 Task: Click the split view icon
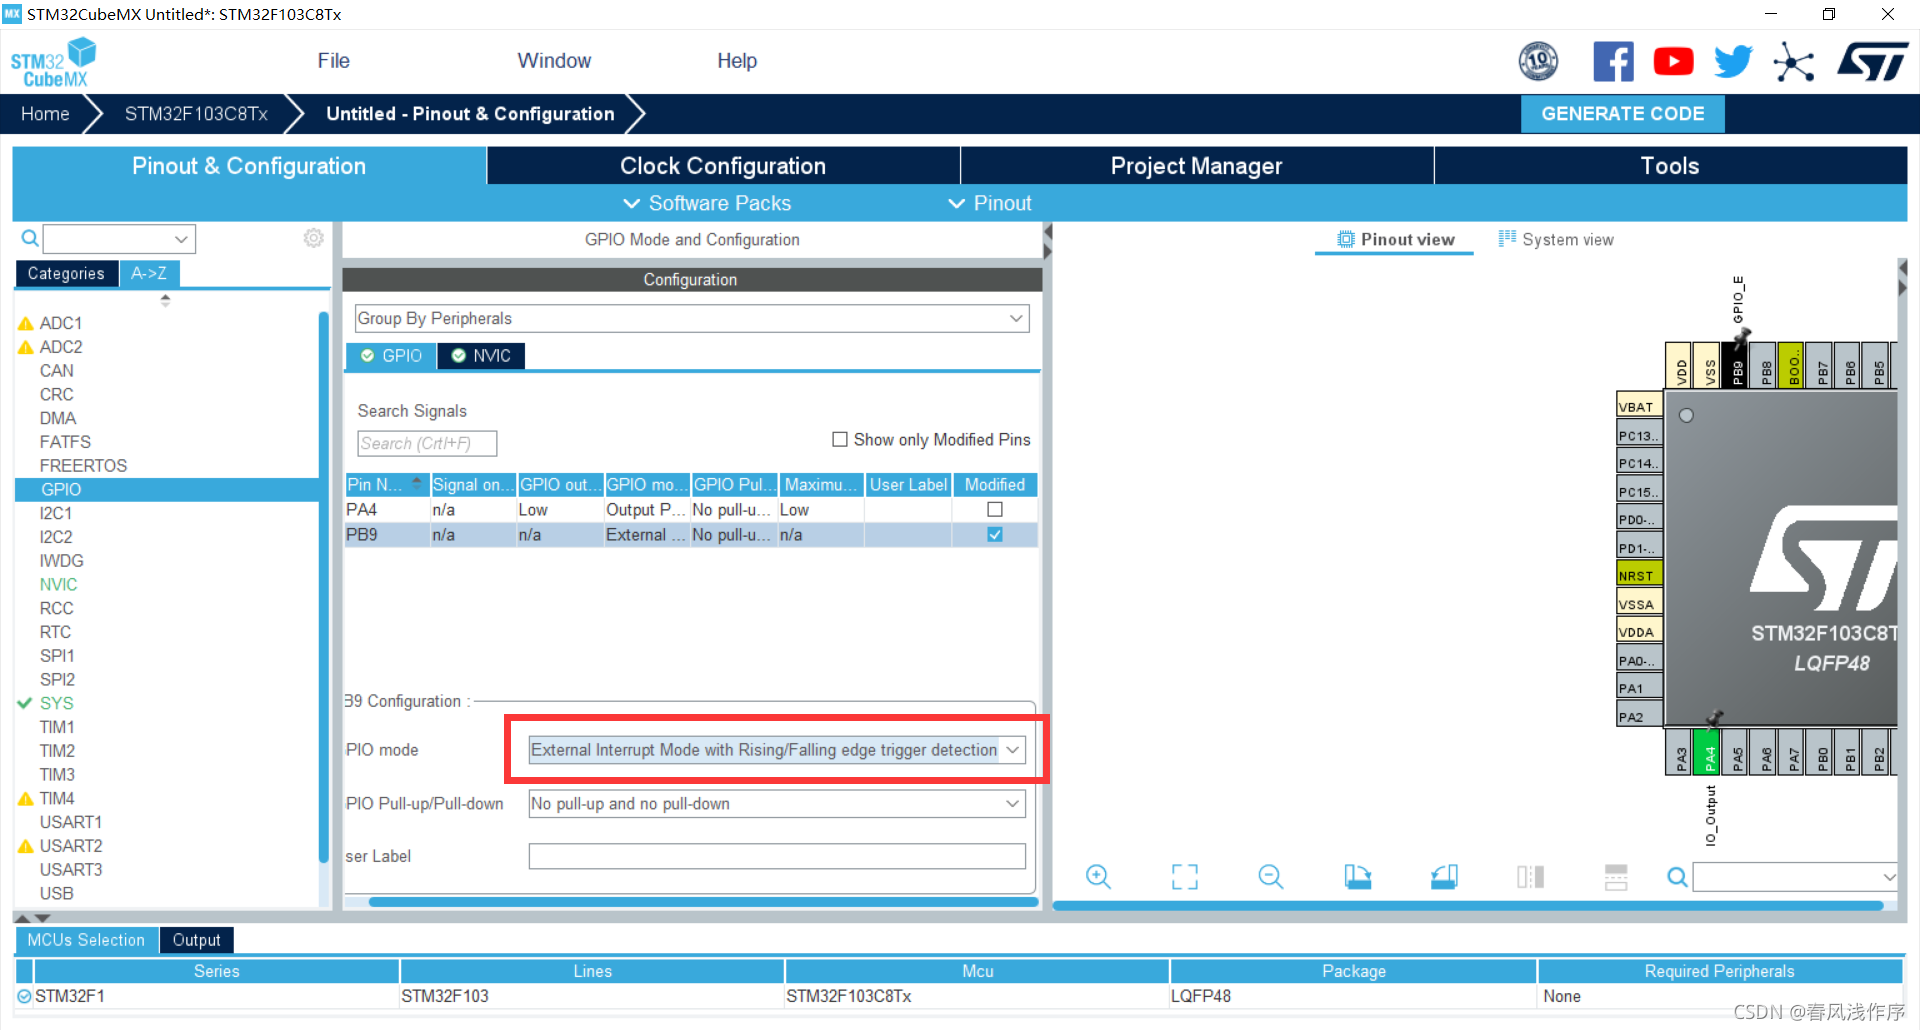tap(1530, 877)
